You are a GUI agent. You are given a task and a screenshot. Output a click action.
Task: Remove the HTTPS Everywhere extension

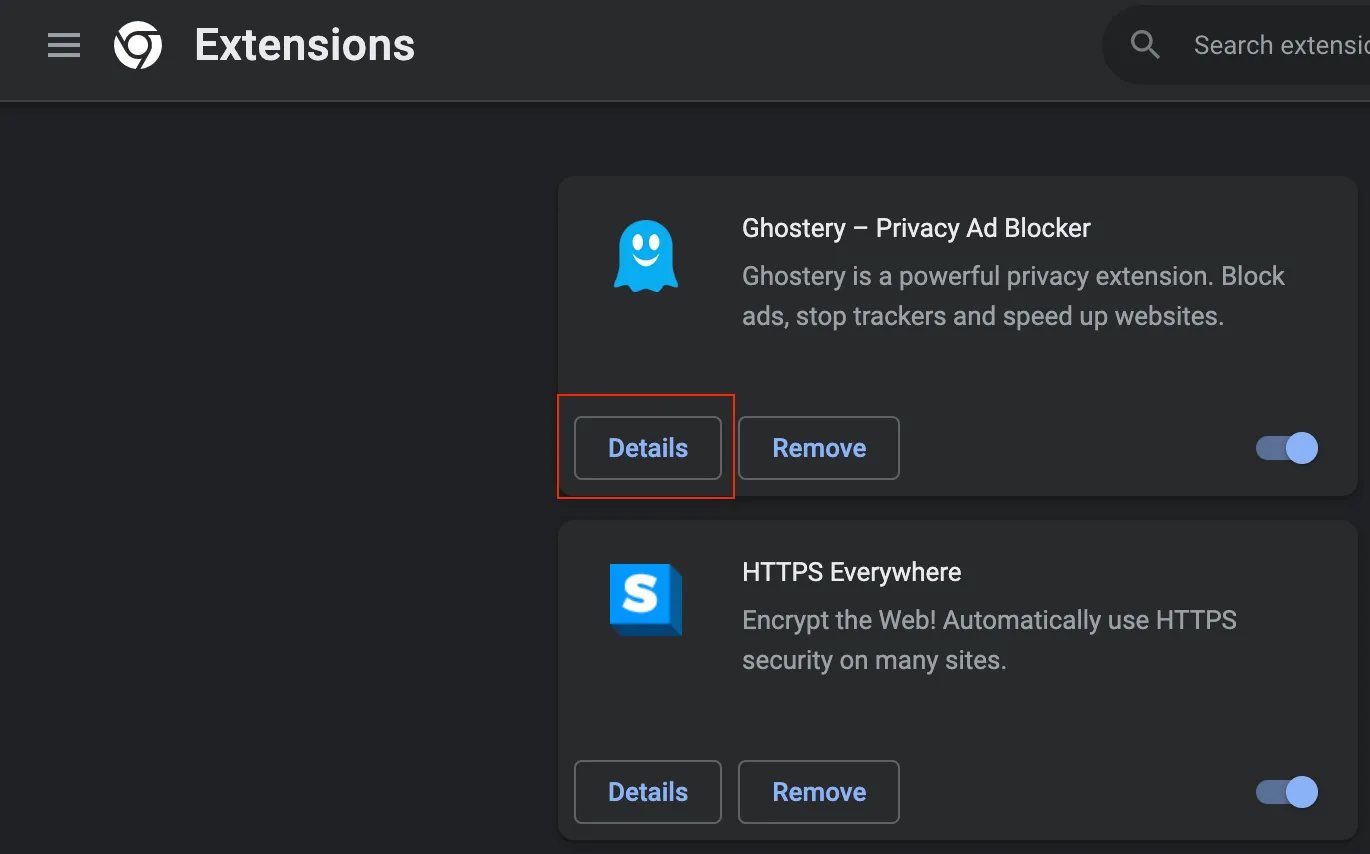(819, 792)
